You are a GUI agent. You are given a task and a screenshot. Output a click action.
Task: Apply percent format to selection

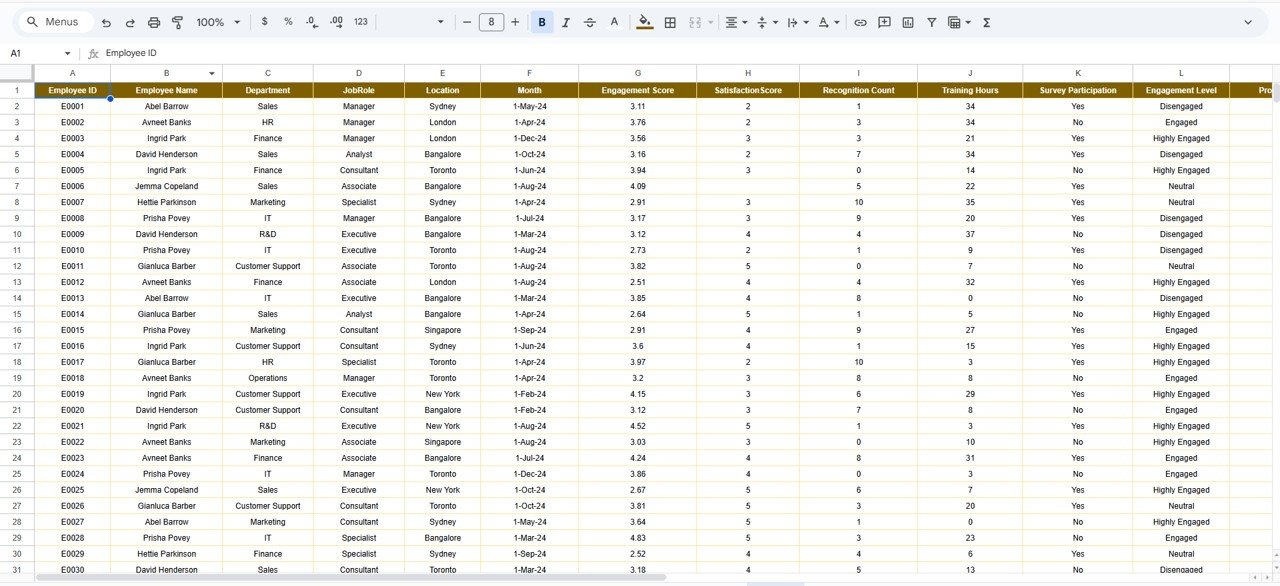pyautogui.click(x=288, y=21)
